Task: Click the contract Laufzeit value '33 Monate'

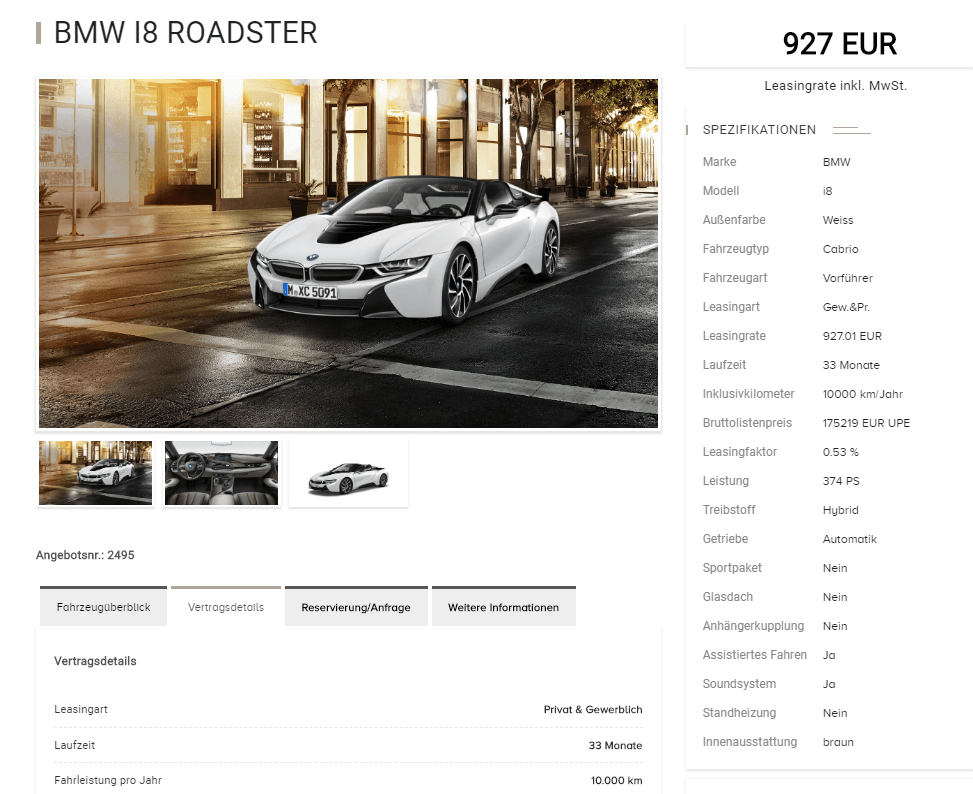Action: coord(616,745)
